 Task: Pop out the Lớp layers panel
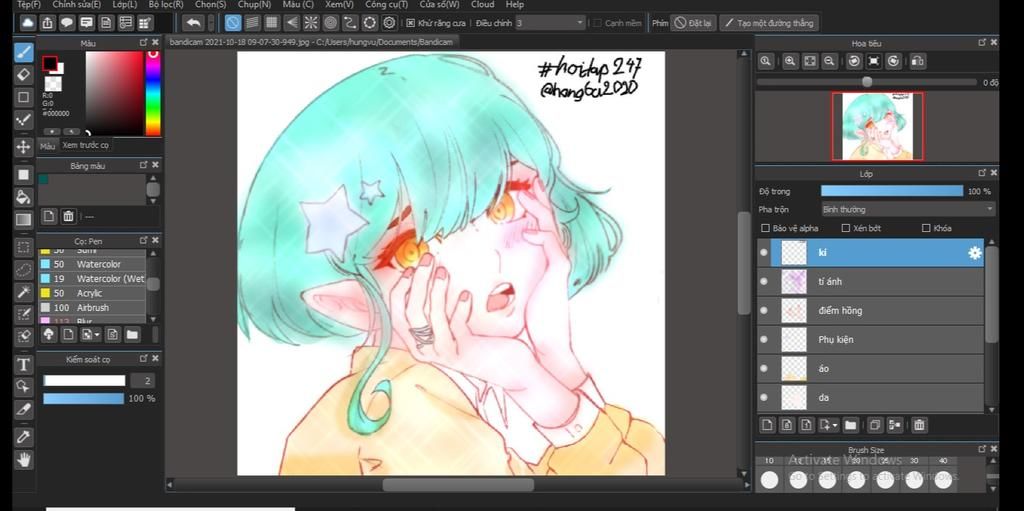[x=982, y=173]
